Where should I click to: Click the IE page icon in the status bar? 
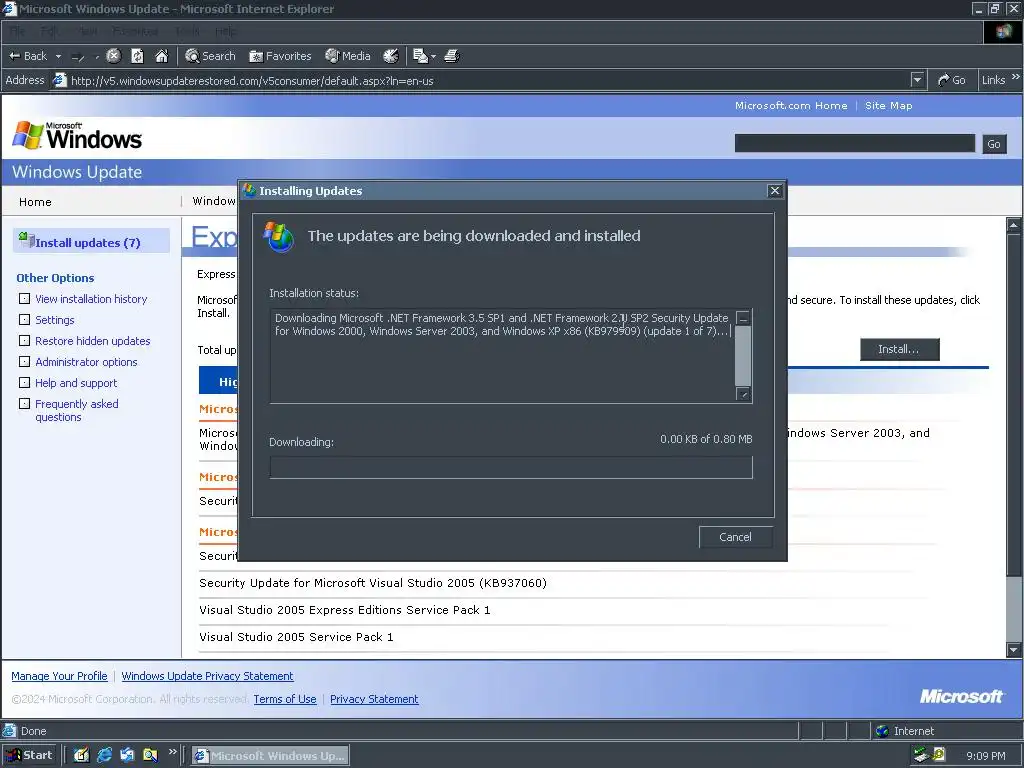click(x=9, y=731)
